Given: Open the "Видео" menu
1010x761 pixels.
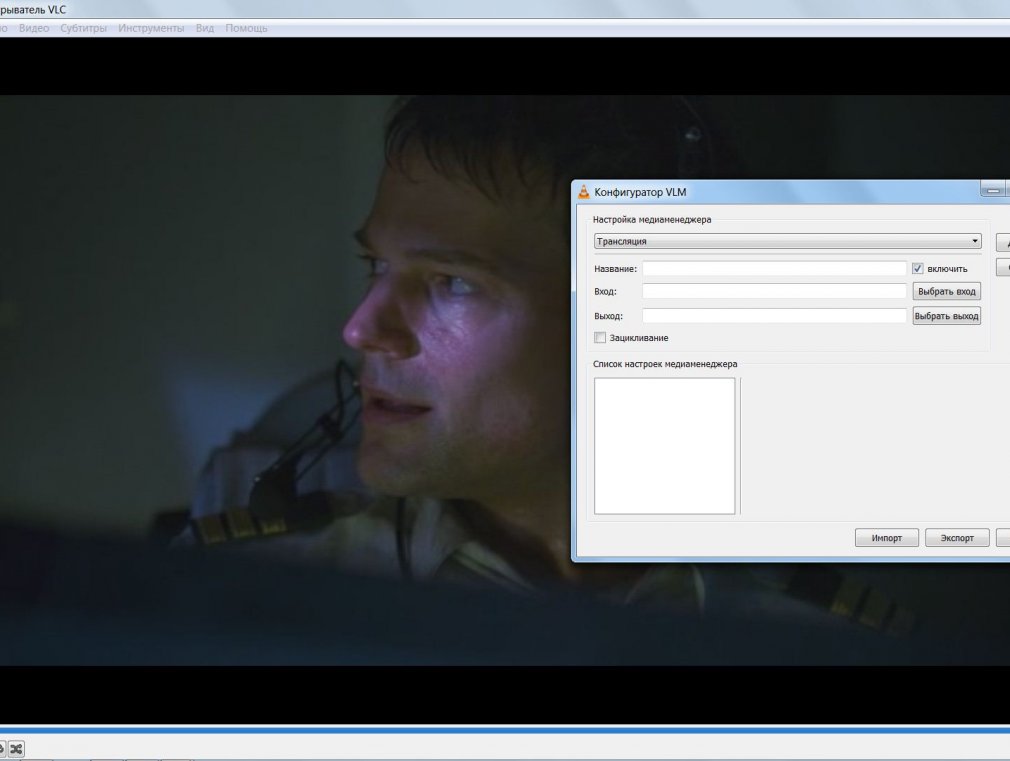Looking at the screenshot, I should click(34, 28).
